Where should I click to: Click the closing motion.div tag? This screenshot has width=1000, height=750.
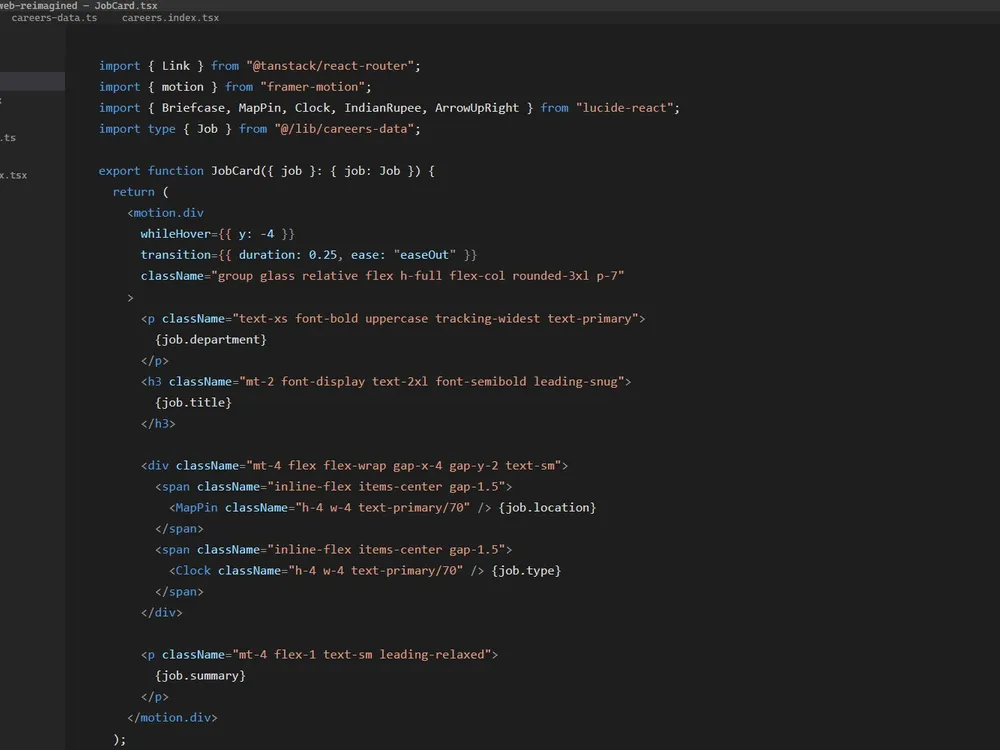(x=172, y=718)
